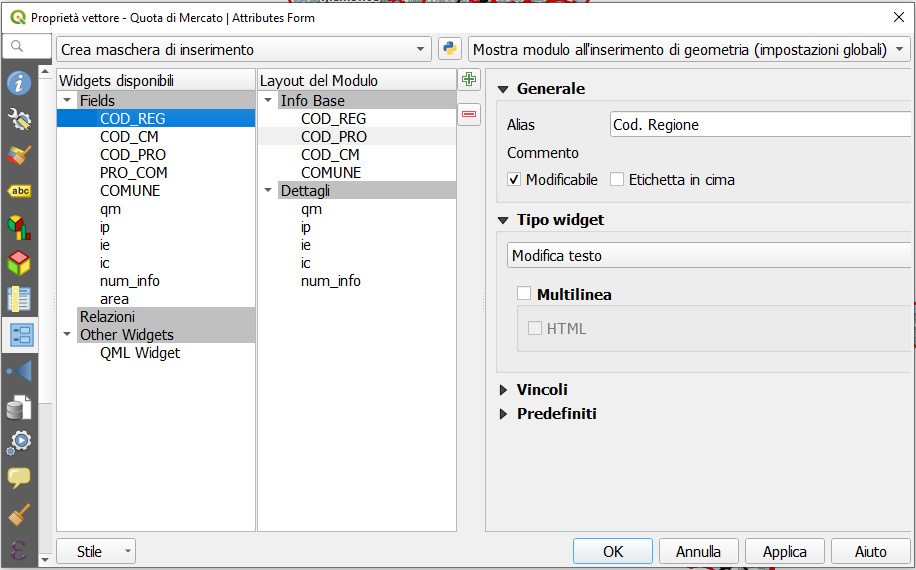The image size is (916, 570).
Task: Select area field in available widgets
Action: click(114, 299)
